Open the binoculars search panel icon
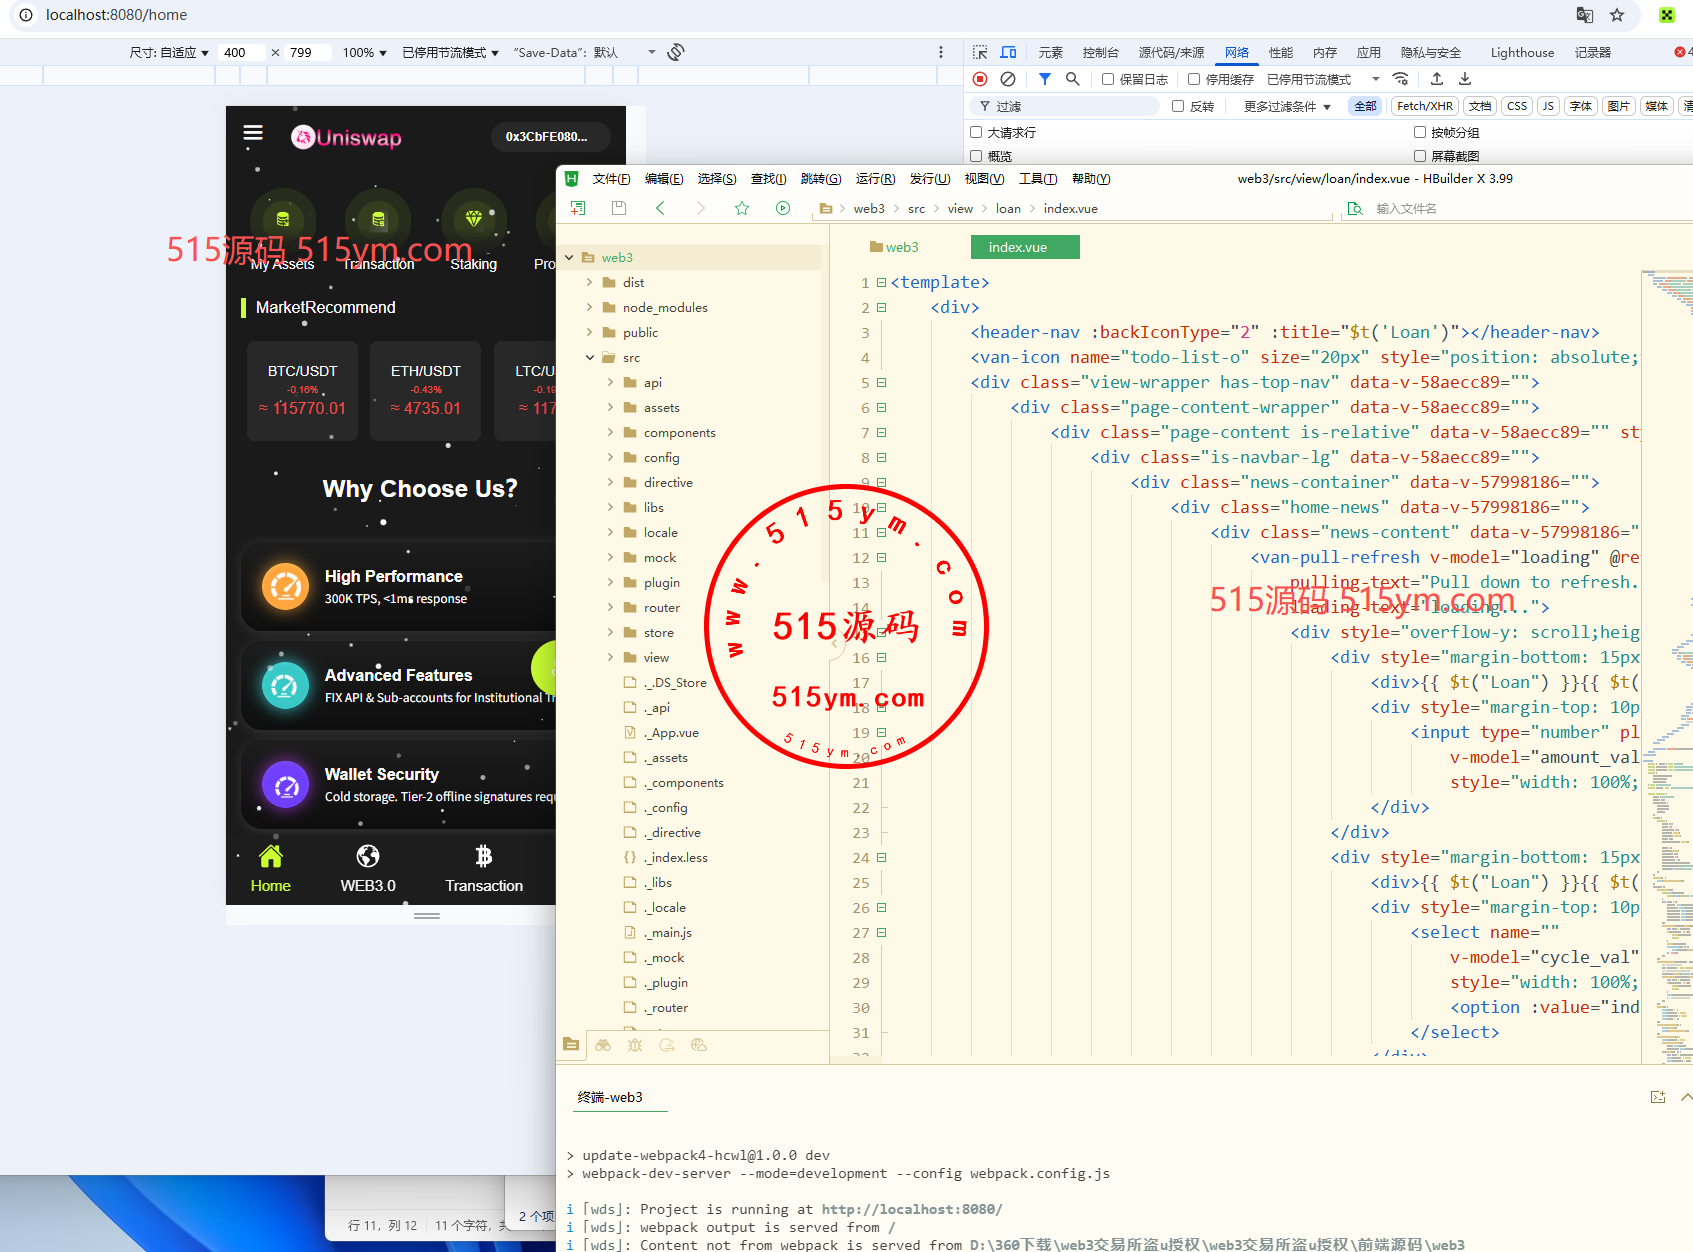 pos(603,1045)
